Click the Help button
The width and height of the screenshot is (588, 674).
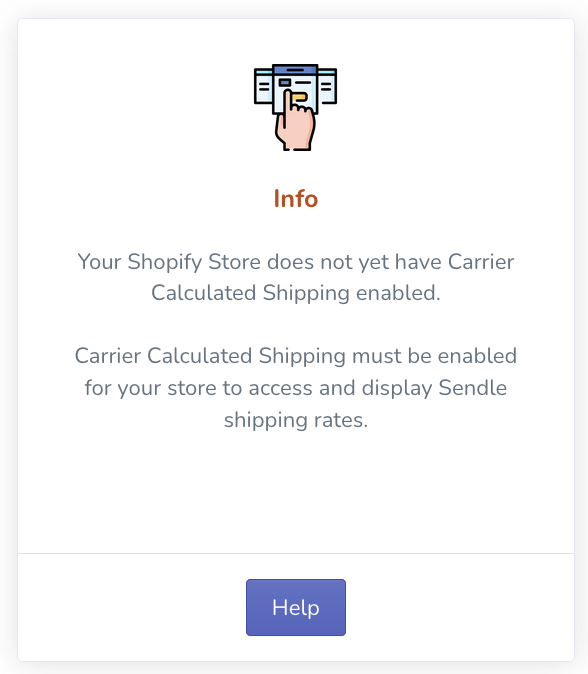pos(296,607)
